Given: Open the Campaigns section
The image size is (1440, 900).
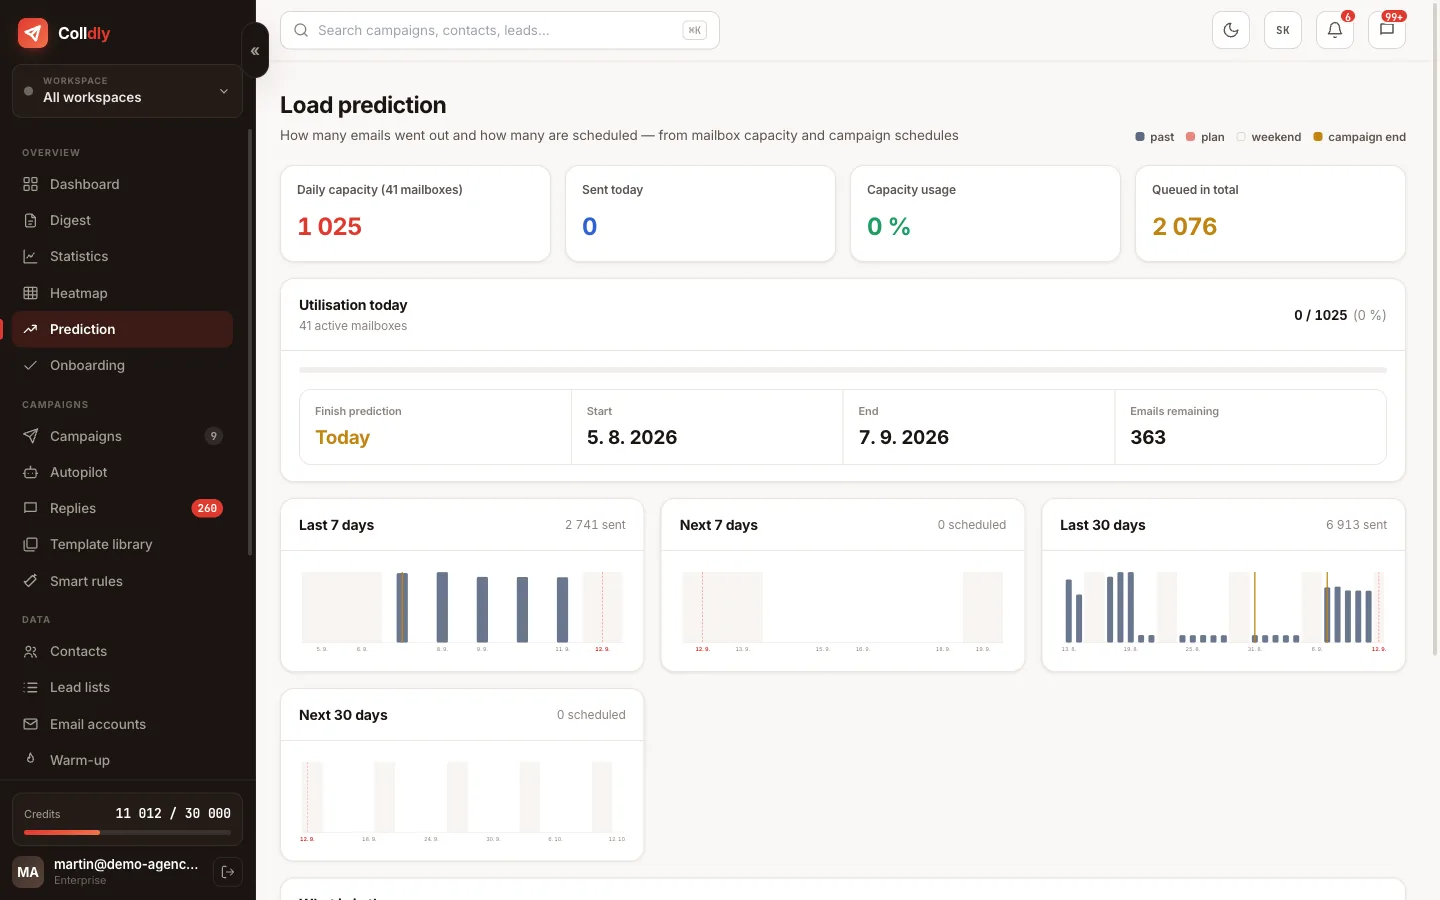Looking at the screenshot, I should coord(122,436).
